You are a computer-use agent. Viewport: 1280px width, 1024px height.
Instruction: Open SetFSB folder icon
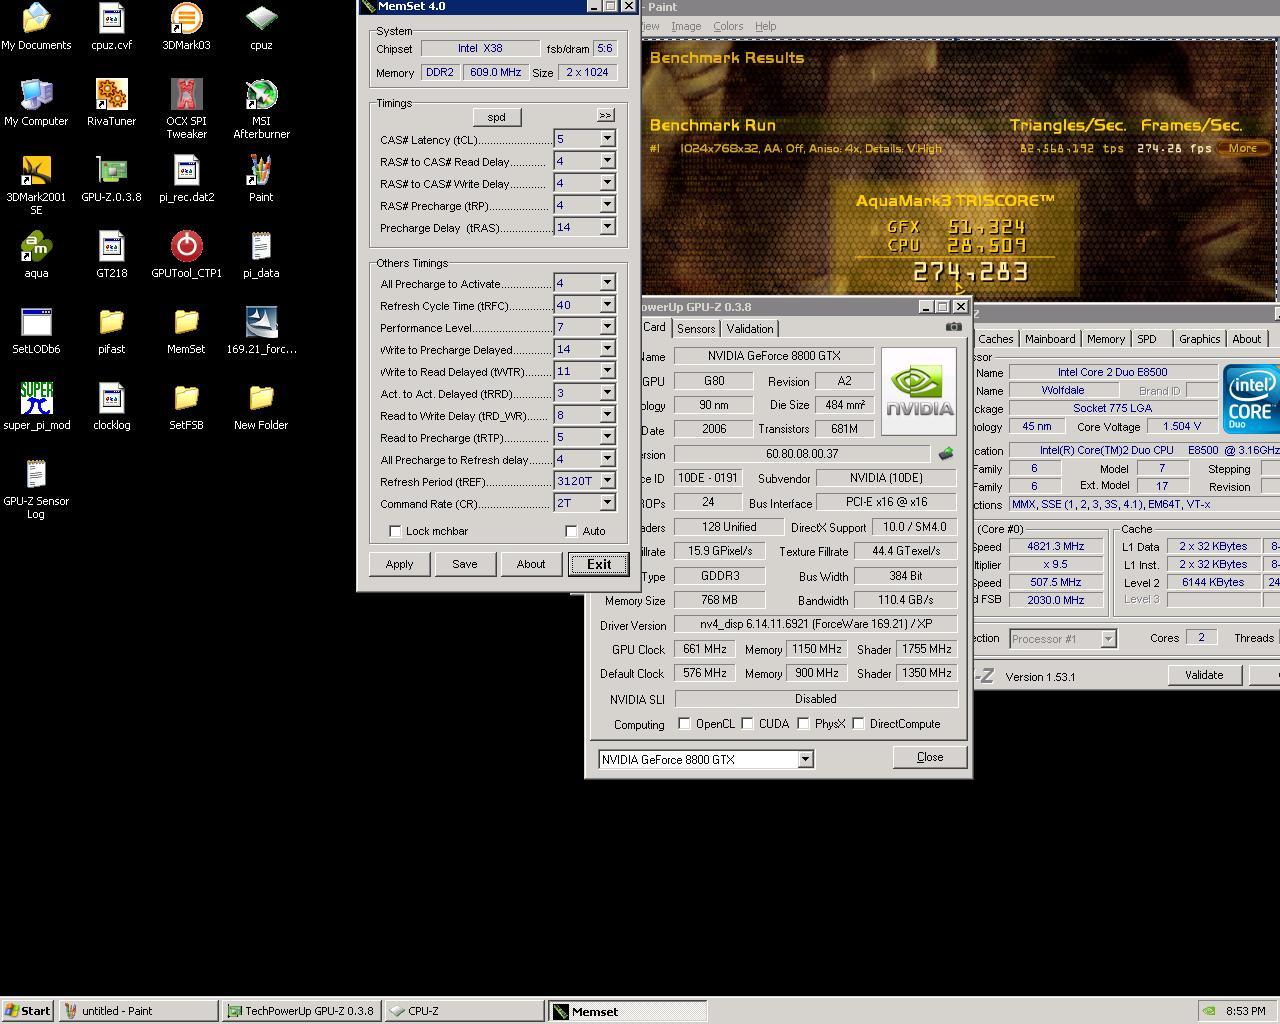tap(186, 407)
